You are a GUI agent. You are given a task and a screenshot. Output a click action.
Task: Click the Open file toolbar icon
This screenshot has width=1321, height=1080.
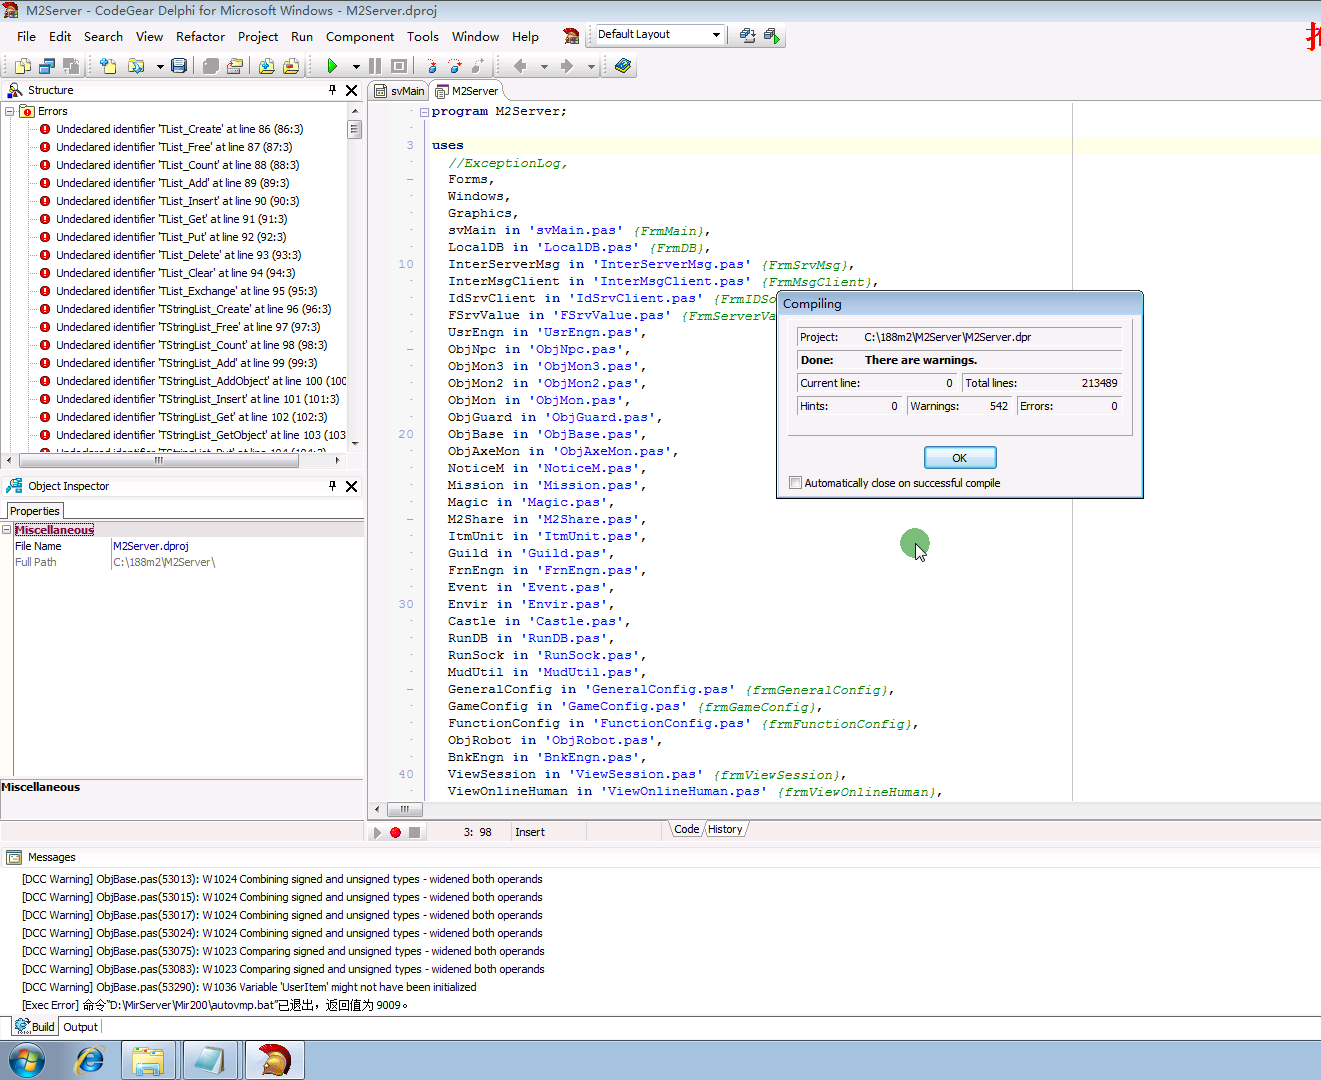tap(136, 66)
